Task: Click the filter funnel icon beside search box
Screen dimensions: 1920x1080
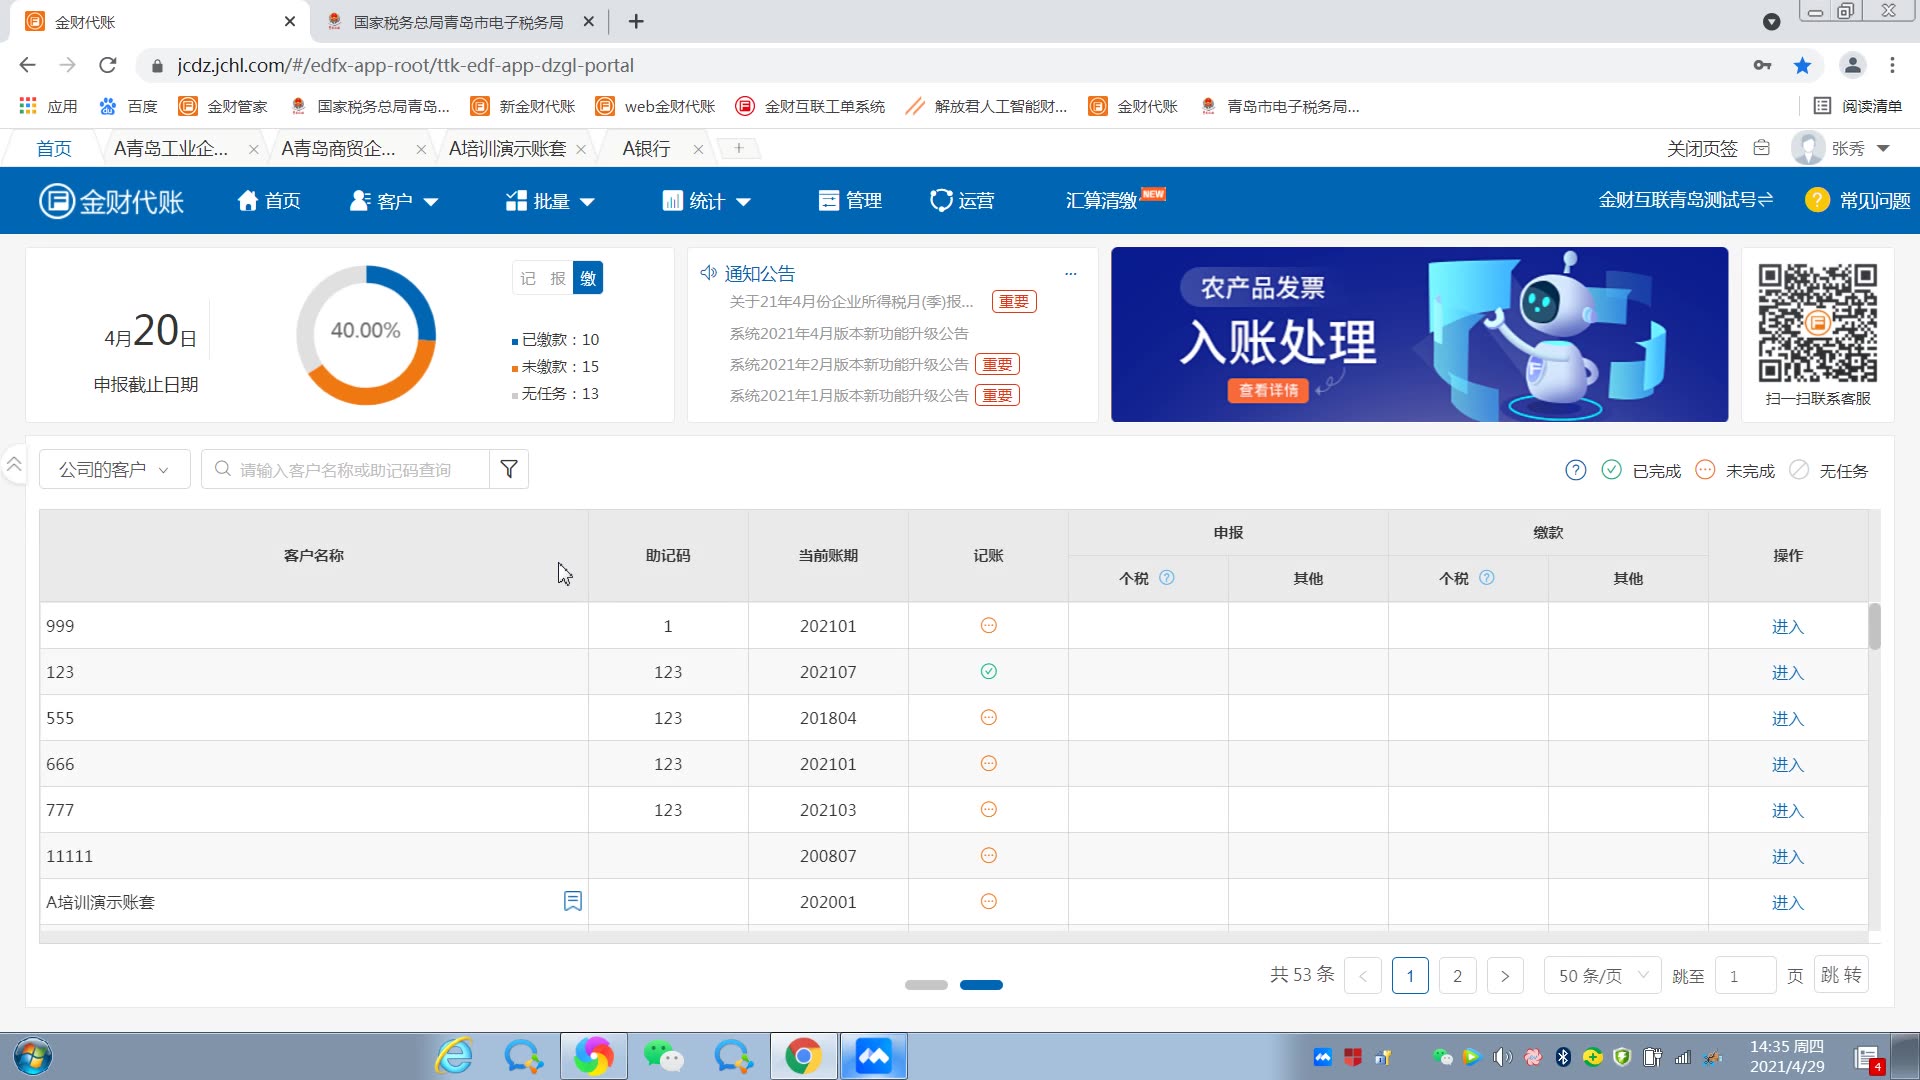Action: point(509,469)
